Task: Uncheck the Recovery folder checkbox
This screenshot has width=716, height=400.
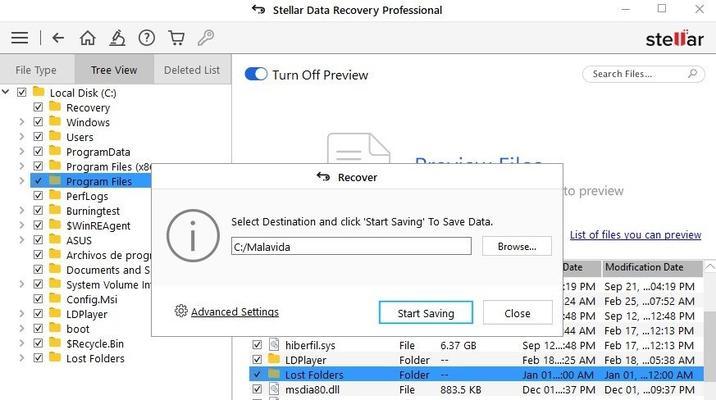Action: click(38, 107)
